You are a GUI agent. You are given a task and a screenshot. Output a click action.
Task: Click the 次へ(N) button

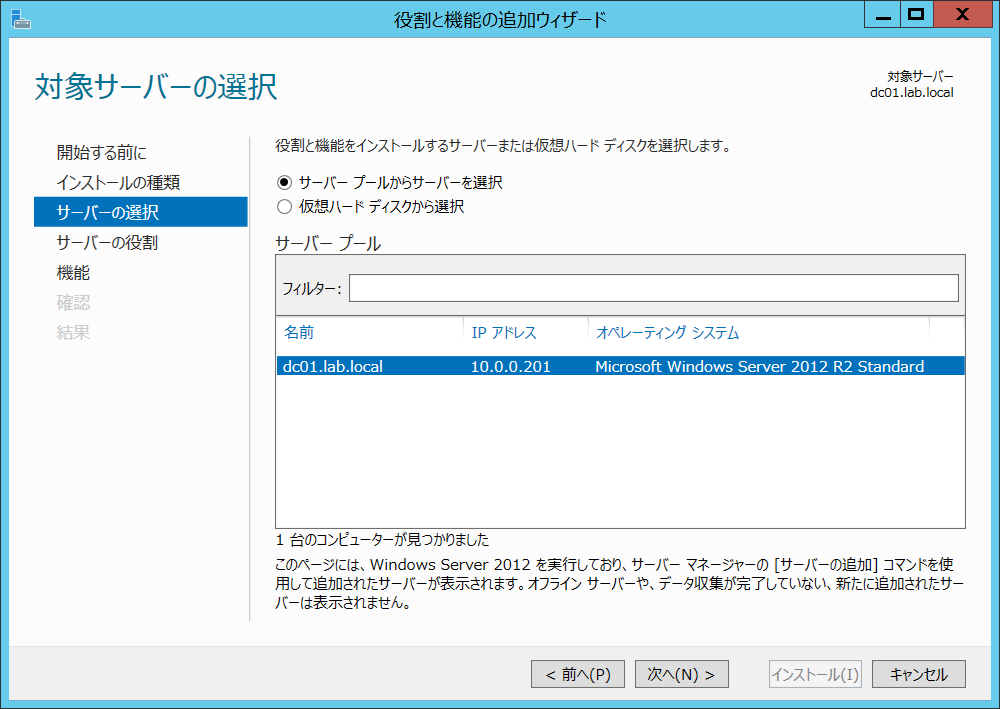pyautogui.click(x=681, y=674)
